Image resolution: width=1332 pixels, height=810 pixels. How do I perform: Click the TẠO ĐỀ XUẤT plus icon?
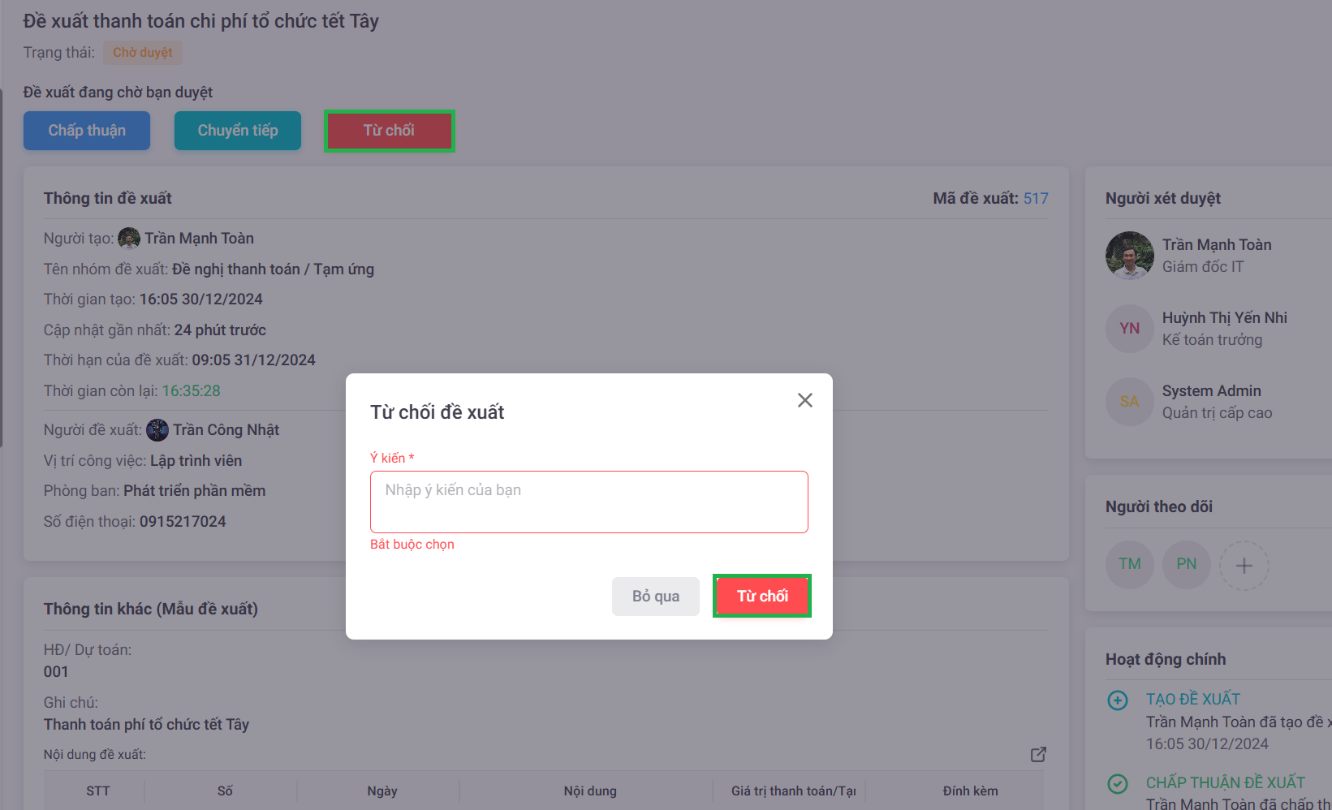(1118, 700)
